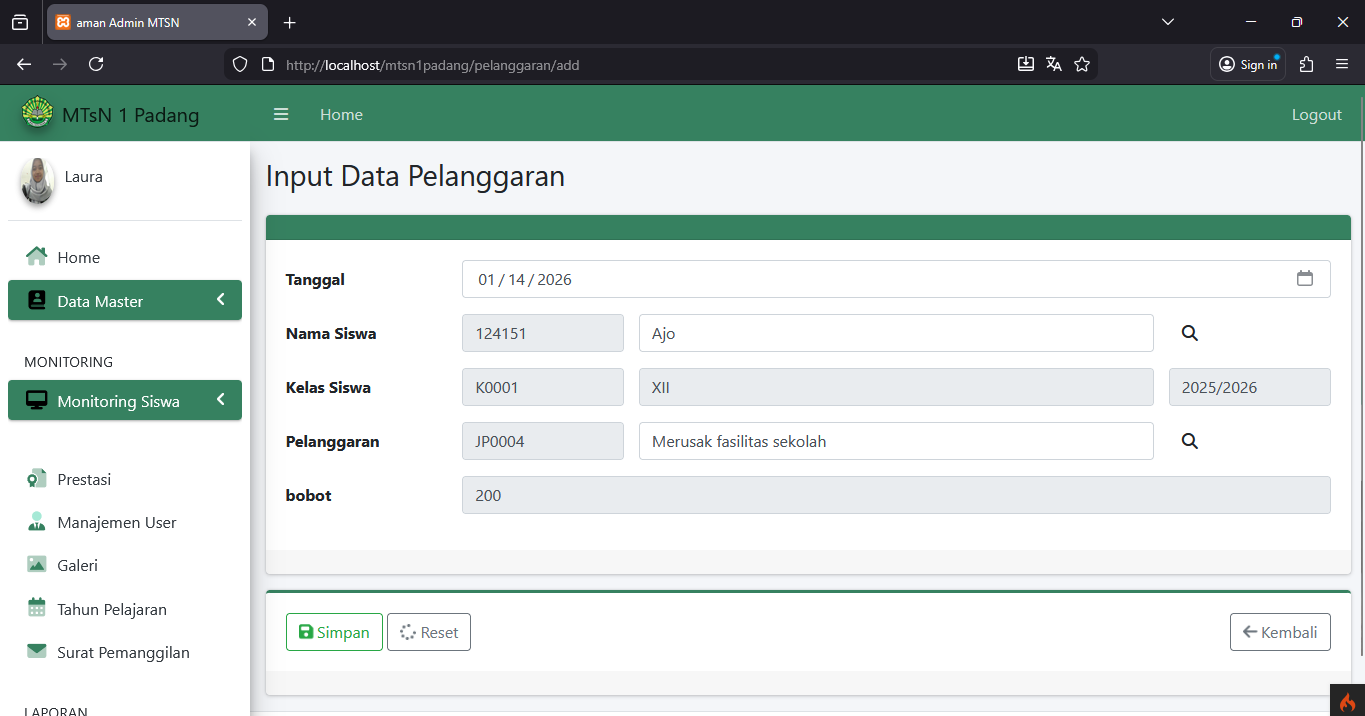Select Home in the sidebar menu
Viewport: 1365px width, 716px height.
78,257
